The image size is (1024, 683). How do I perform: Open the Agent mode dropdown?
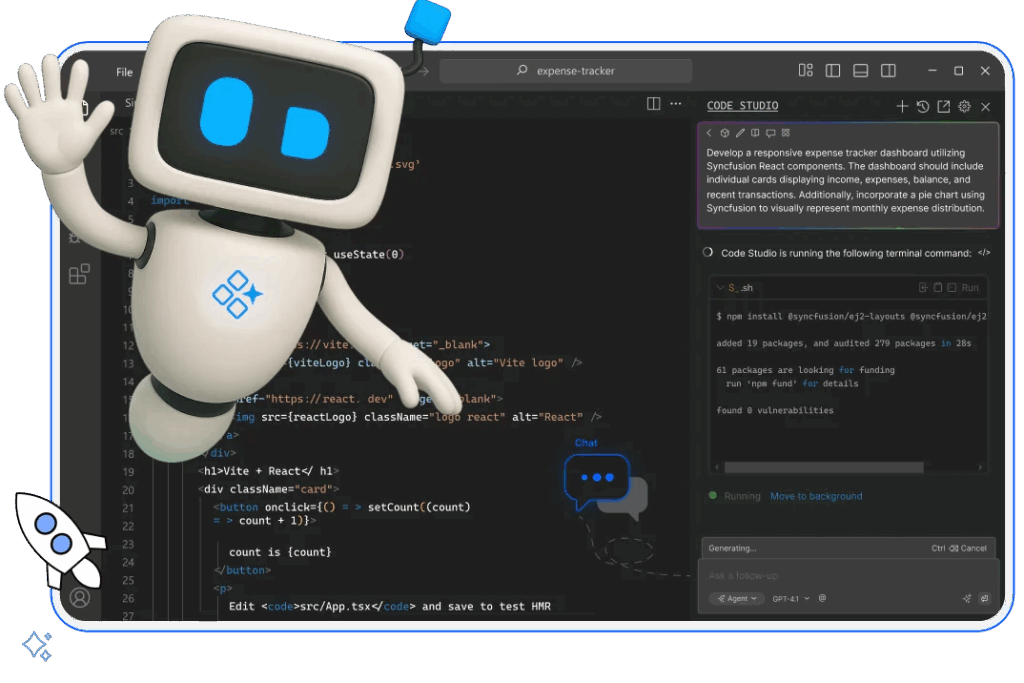(x=737, y=599)
